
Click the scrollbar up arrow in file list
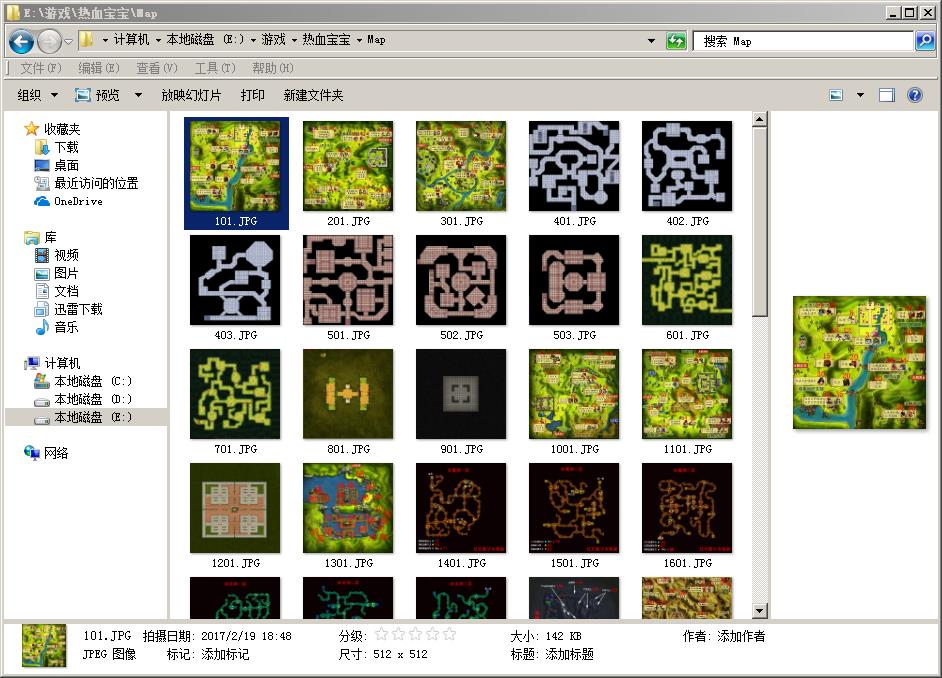(759, 119)
